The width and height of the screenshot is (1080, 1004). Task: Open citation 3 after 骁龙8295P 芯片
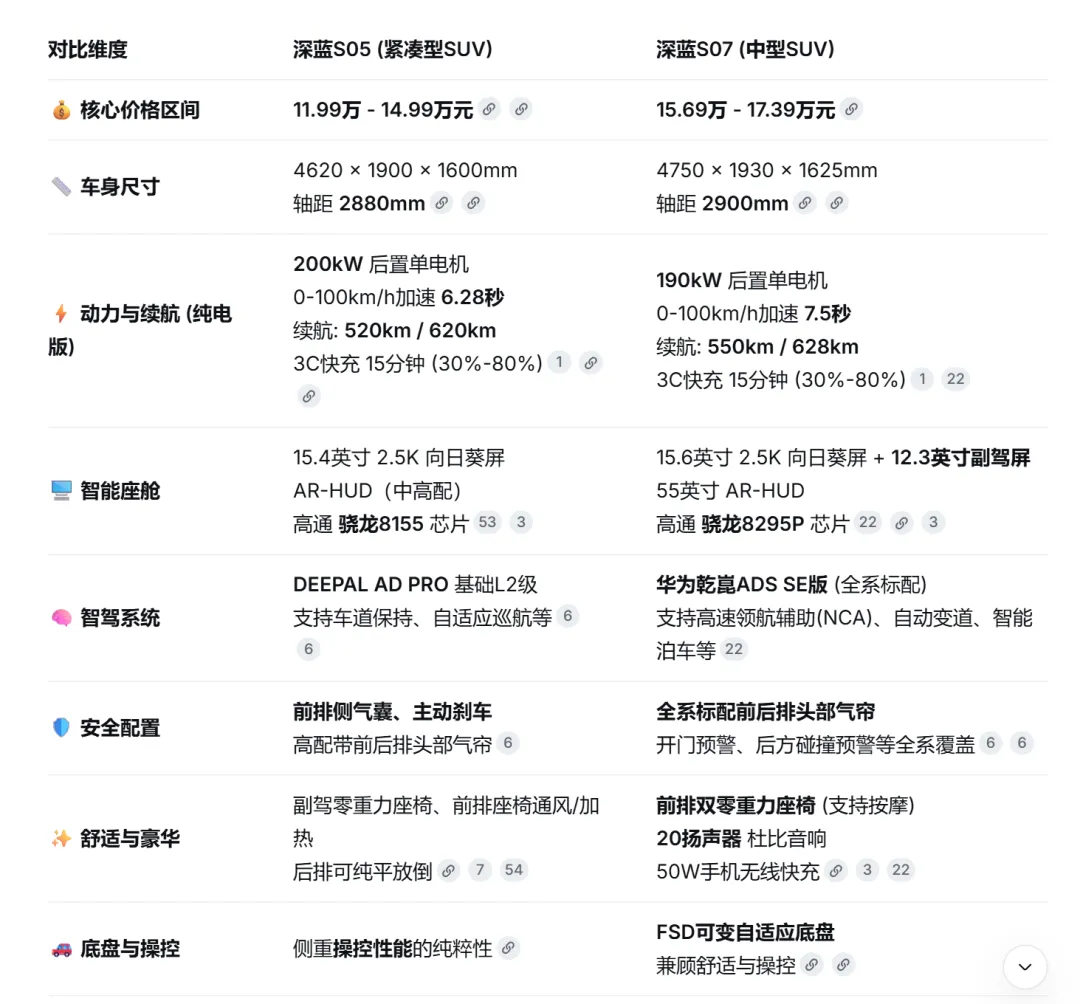[933, 522]
